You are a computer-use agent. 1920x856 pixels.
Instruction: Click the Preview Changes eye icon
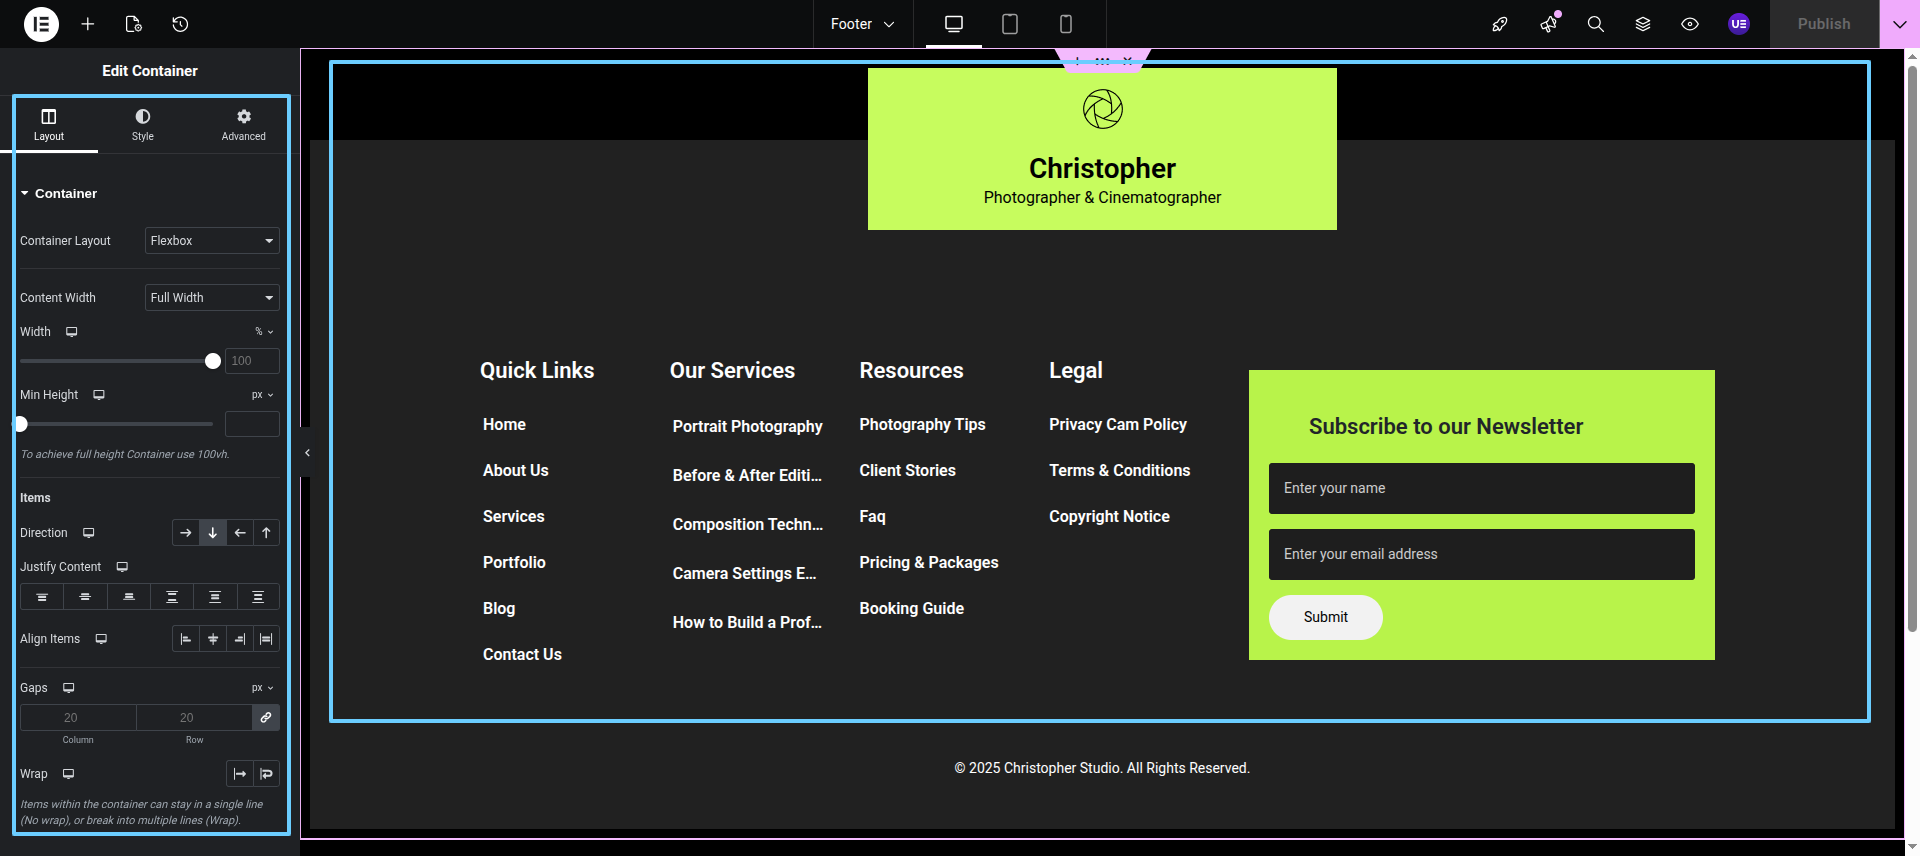[x=1690, y=24]
